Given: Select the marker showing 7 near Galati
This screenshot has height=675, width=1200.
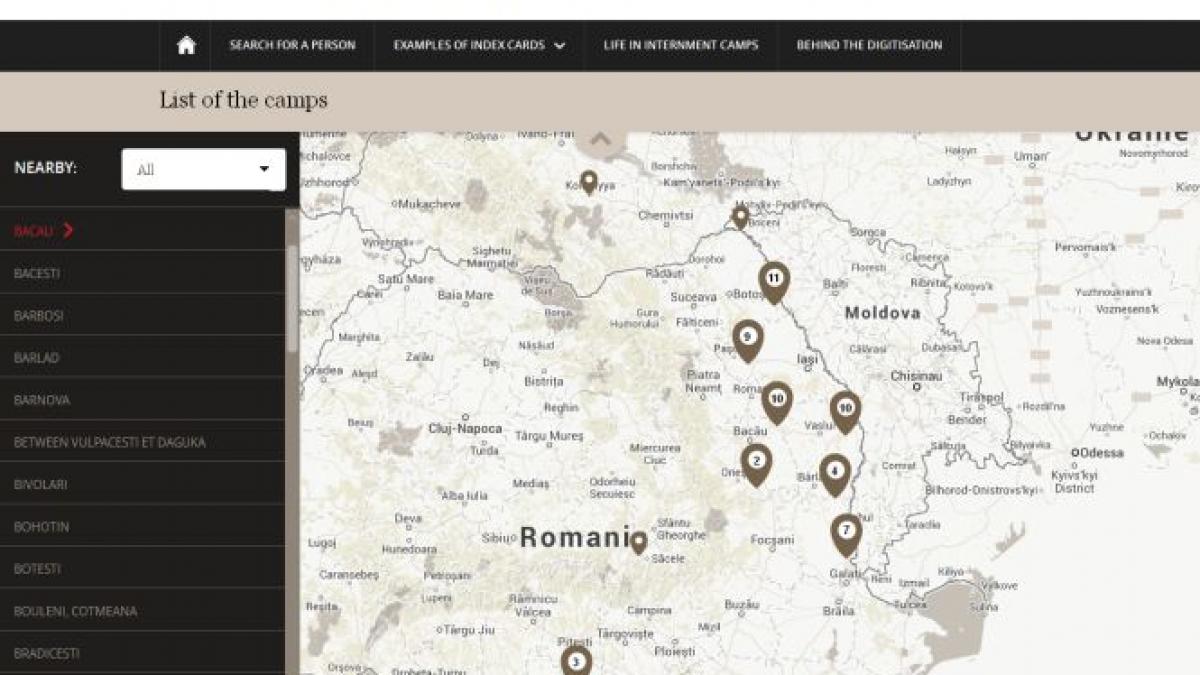Looking at the screenshot, I should click(x=845, y=529).
